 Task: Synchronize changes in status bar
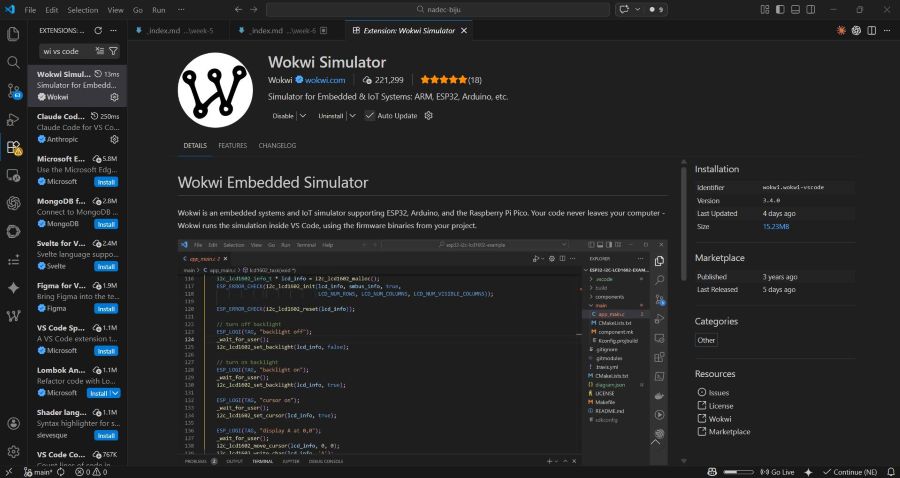[62, 472]
